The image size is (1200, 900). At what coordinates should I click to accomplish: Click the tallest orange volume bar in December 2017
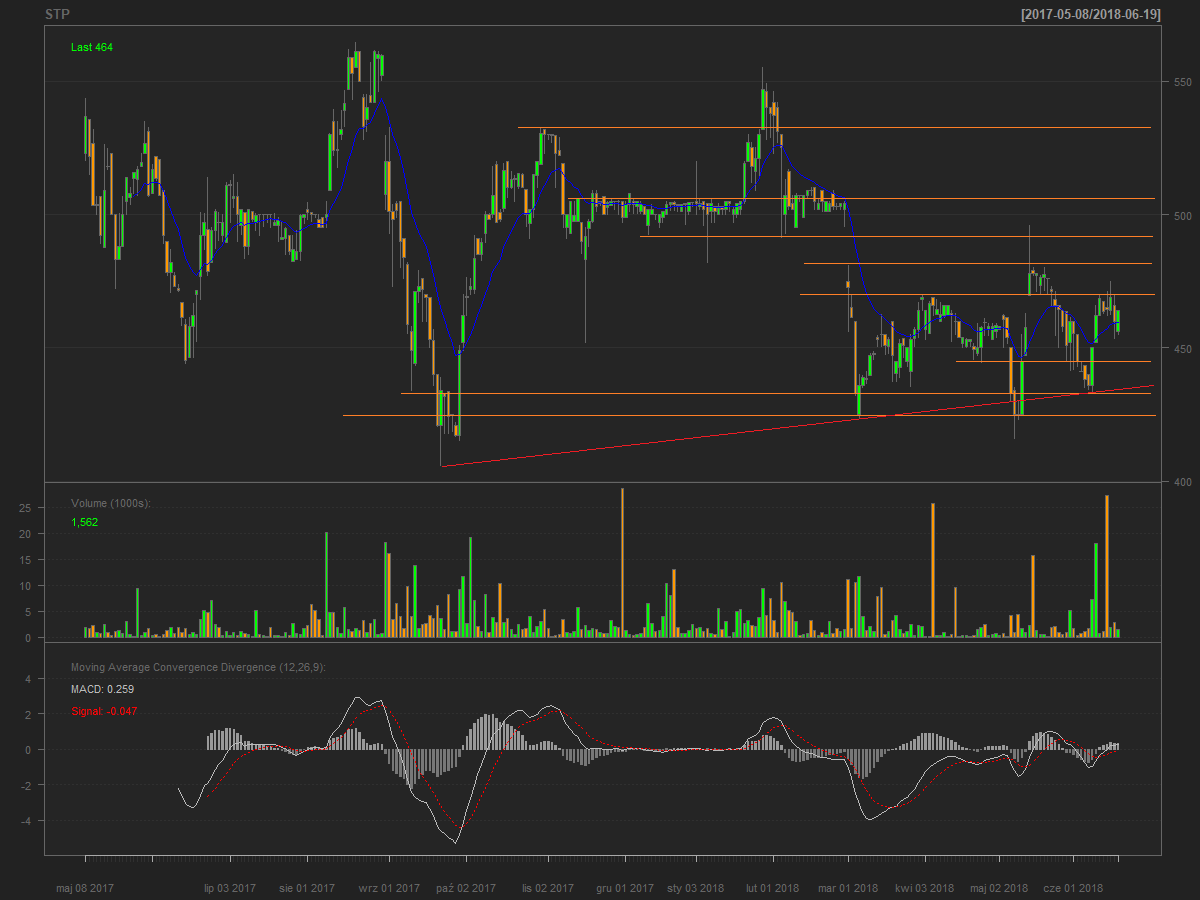(622, 563)
